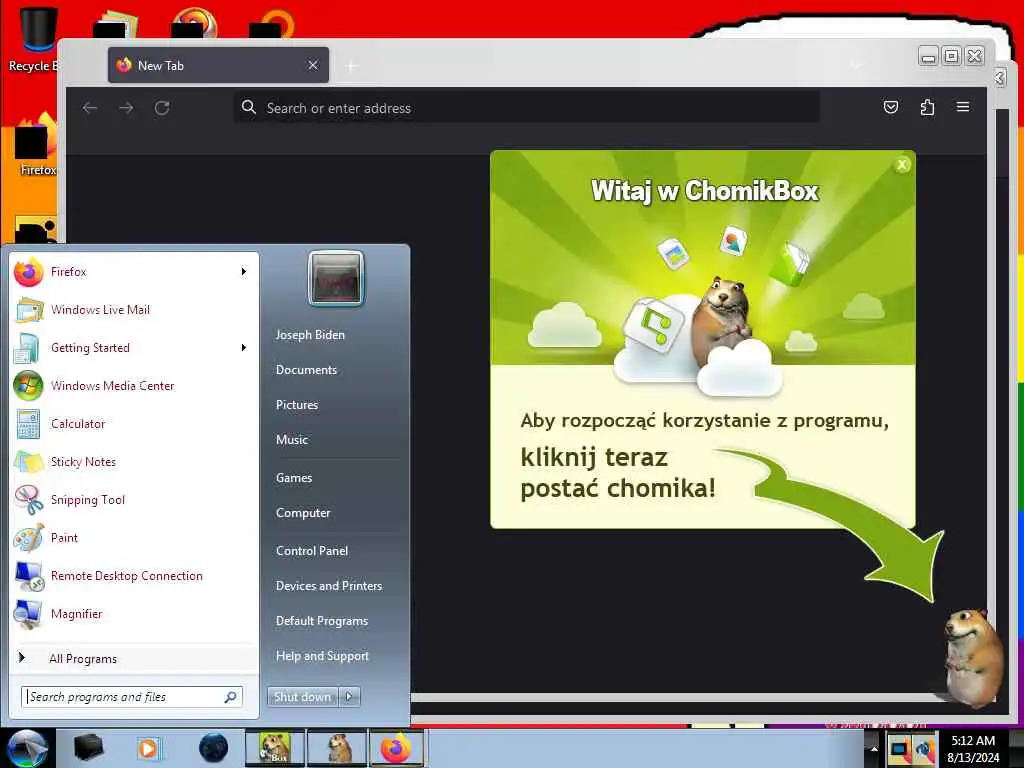
Task: Open dark globe taskbar icon
Action: (x=214, y=748)
